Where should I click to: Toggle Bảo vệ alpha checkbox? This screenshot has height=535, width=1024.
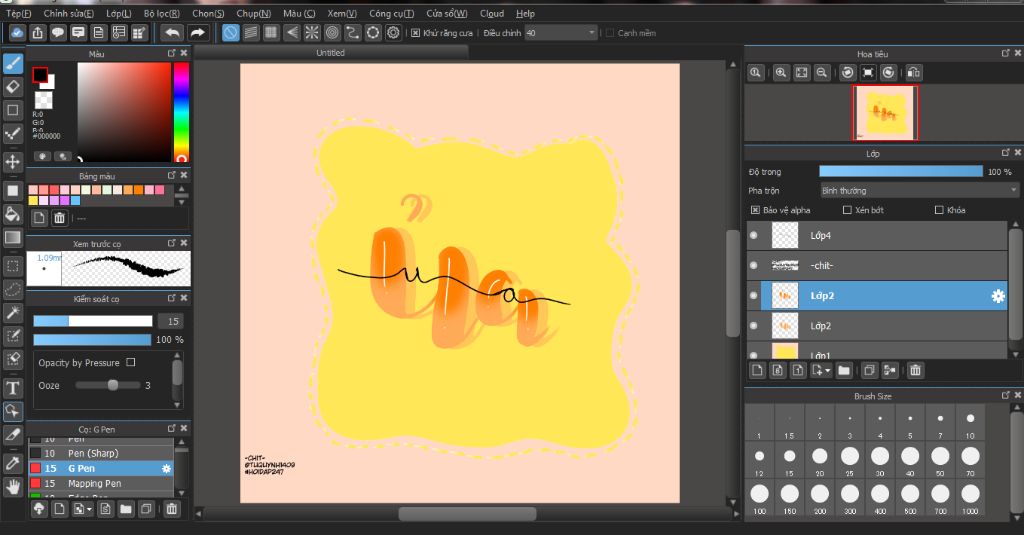[755, 210]
